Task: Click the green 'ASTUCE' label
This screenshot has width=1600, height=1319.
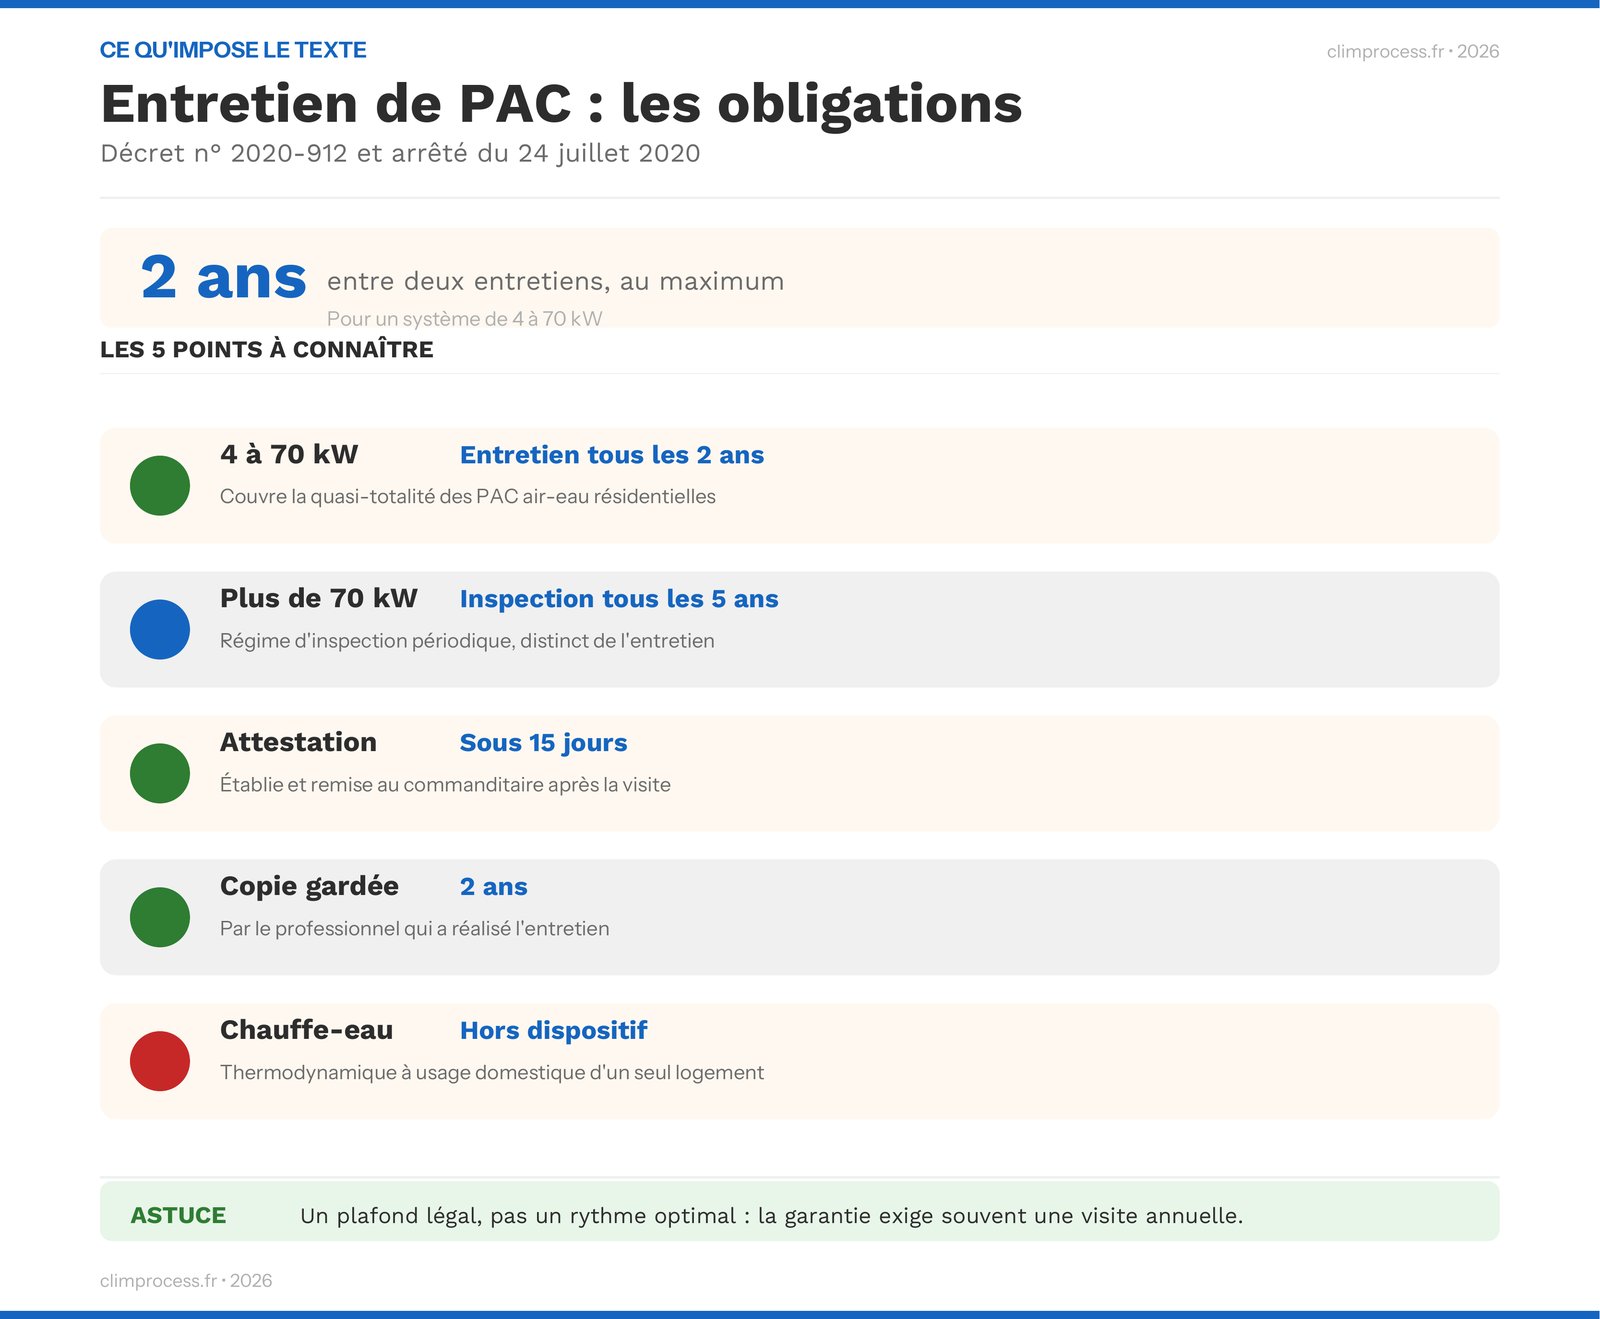Action: tap(178, 1216)
